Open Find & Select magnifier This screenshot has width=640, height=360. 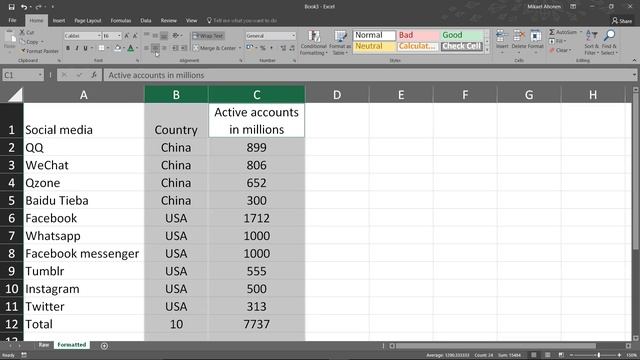click(x=609, y=42)
